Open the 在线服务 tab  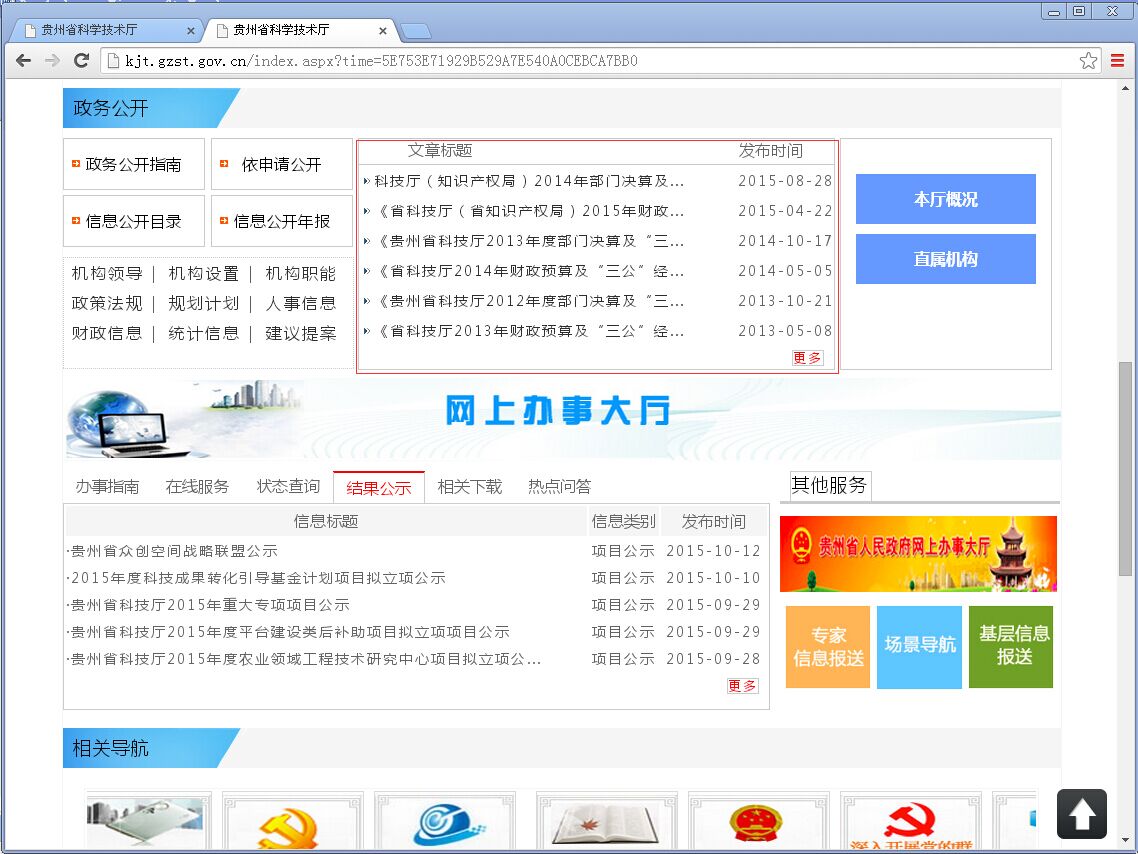(197, 487)
